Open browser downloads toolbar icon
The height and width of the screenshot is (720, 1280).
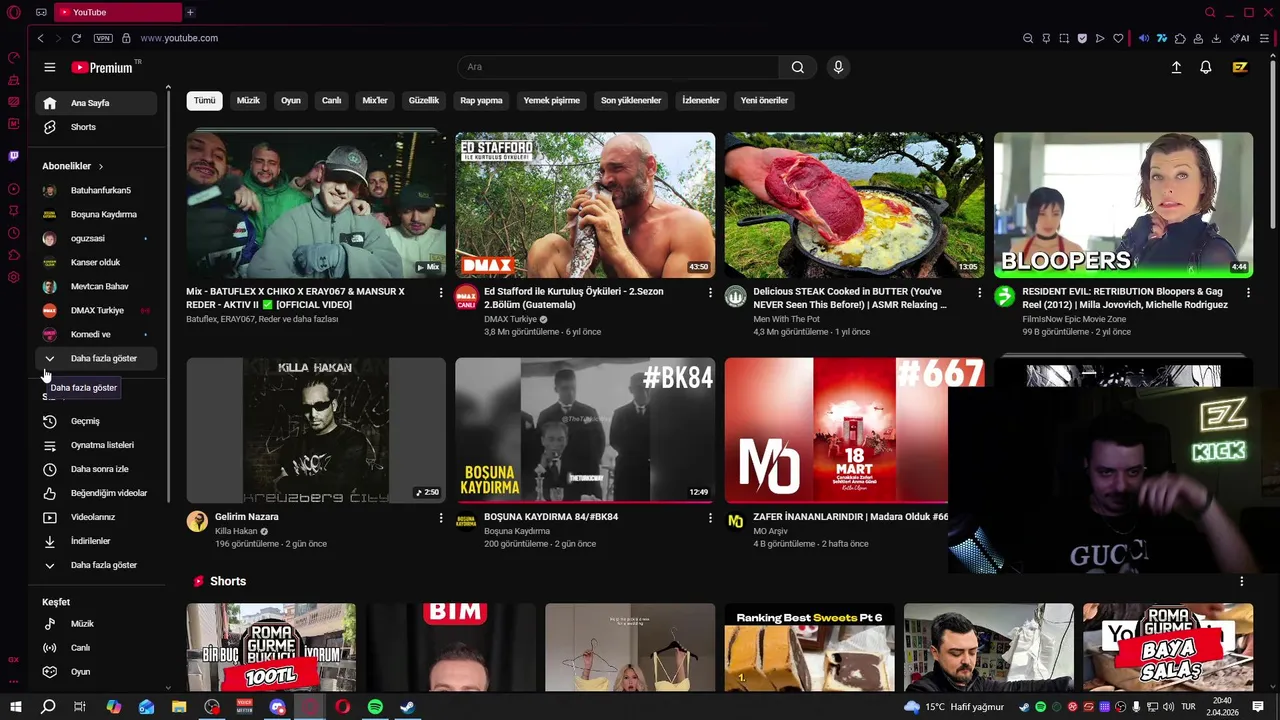1216,38
